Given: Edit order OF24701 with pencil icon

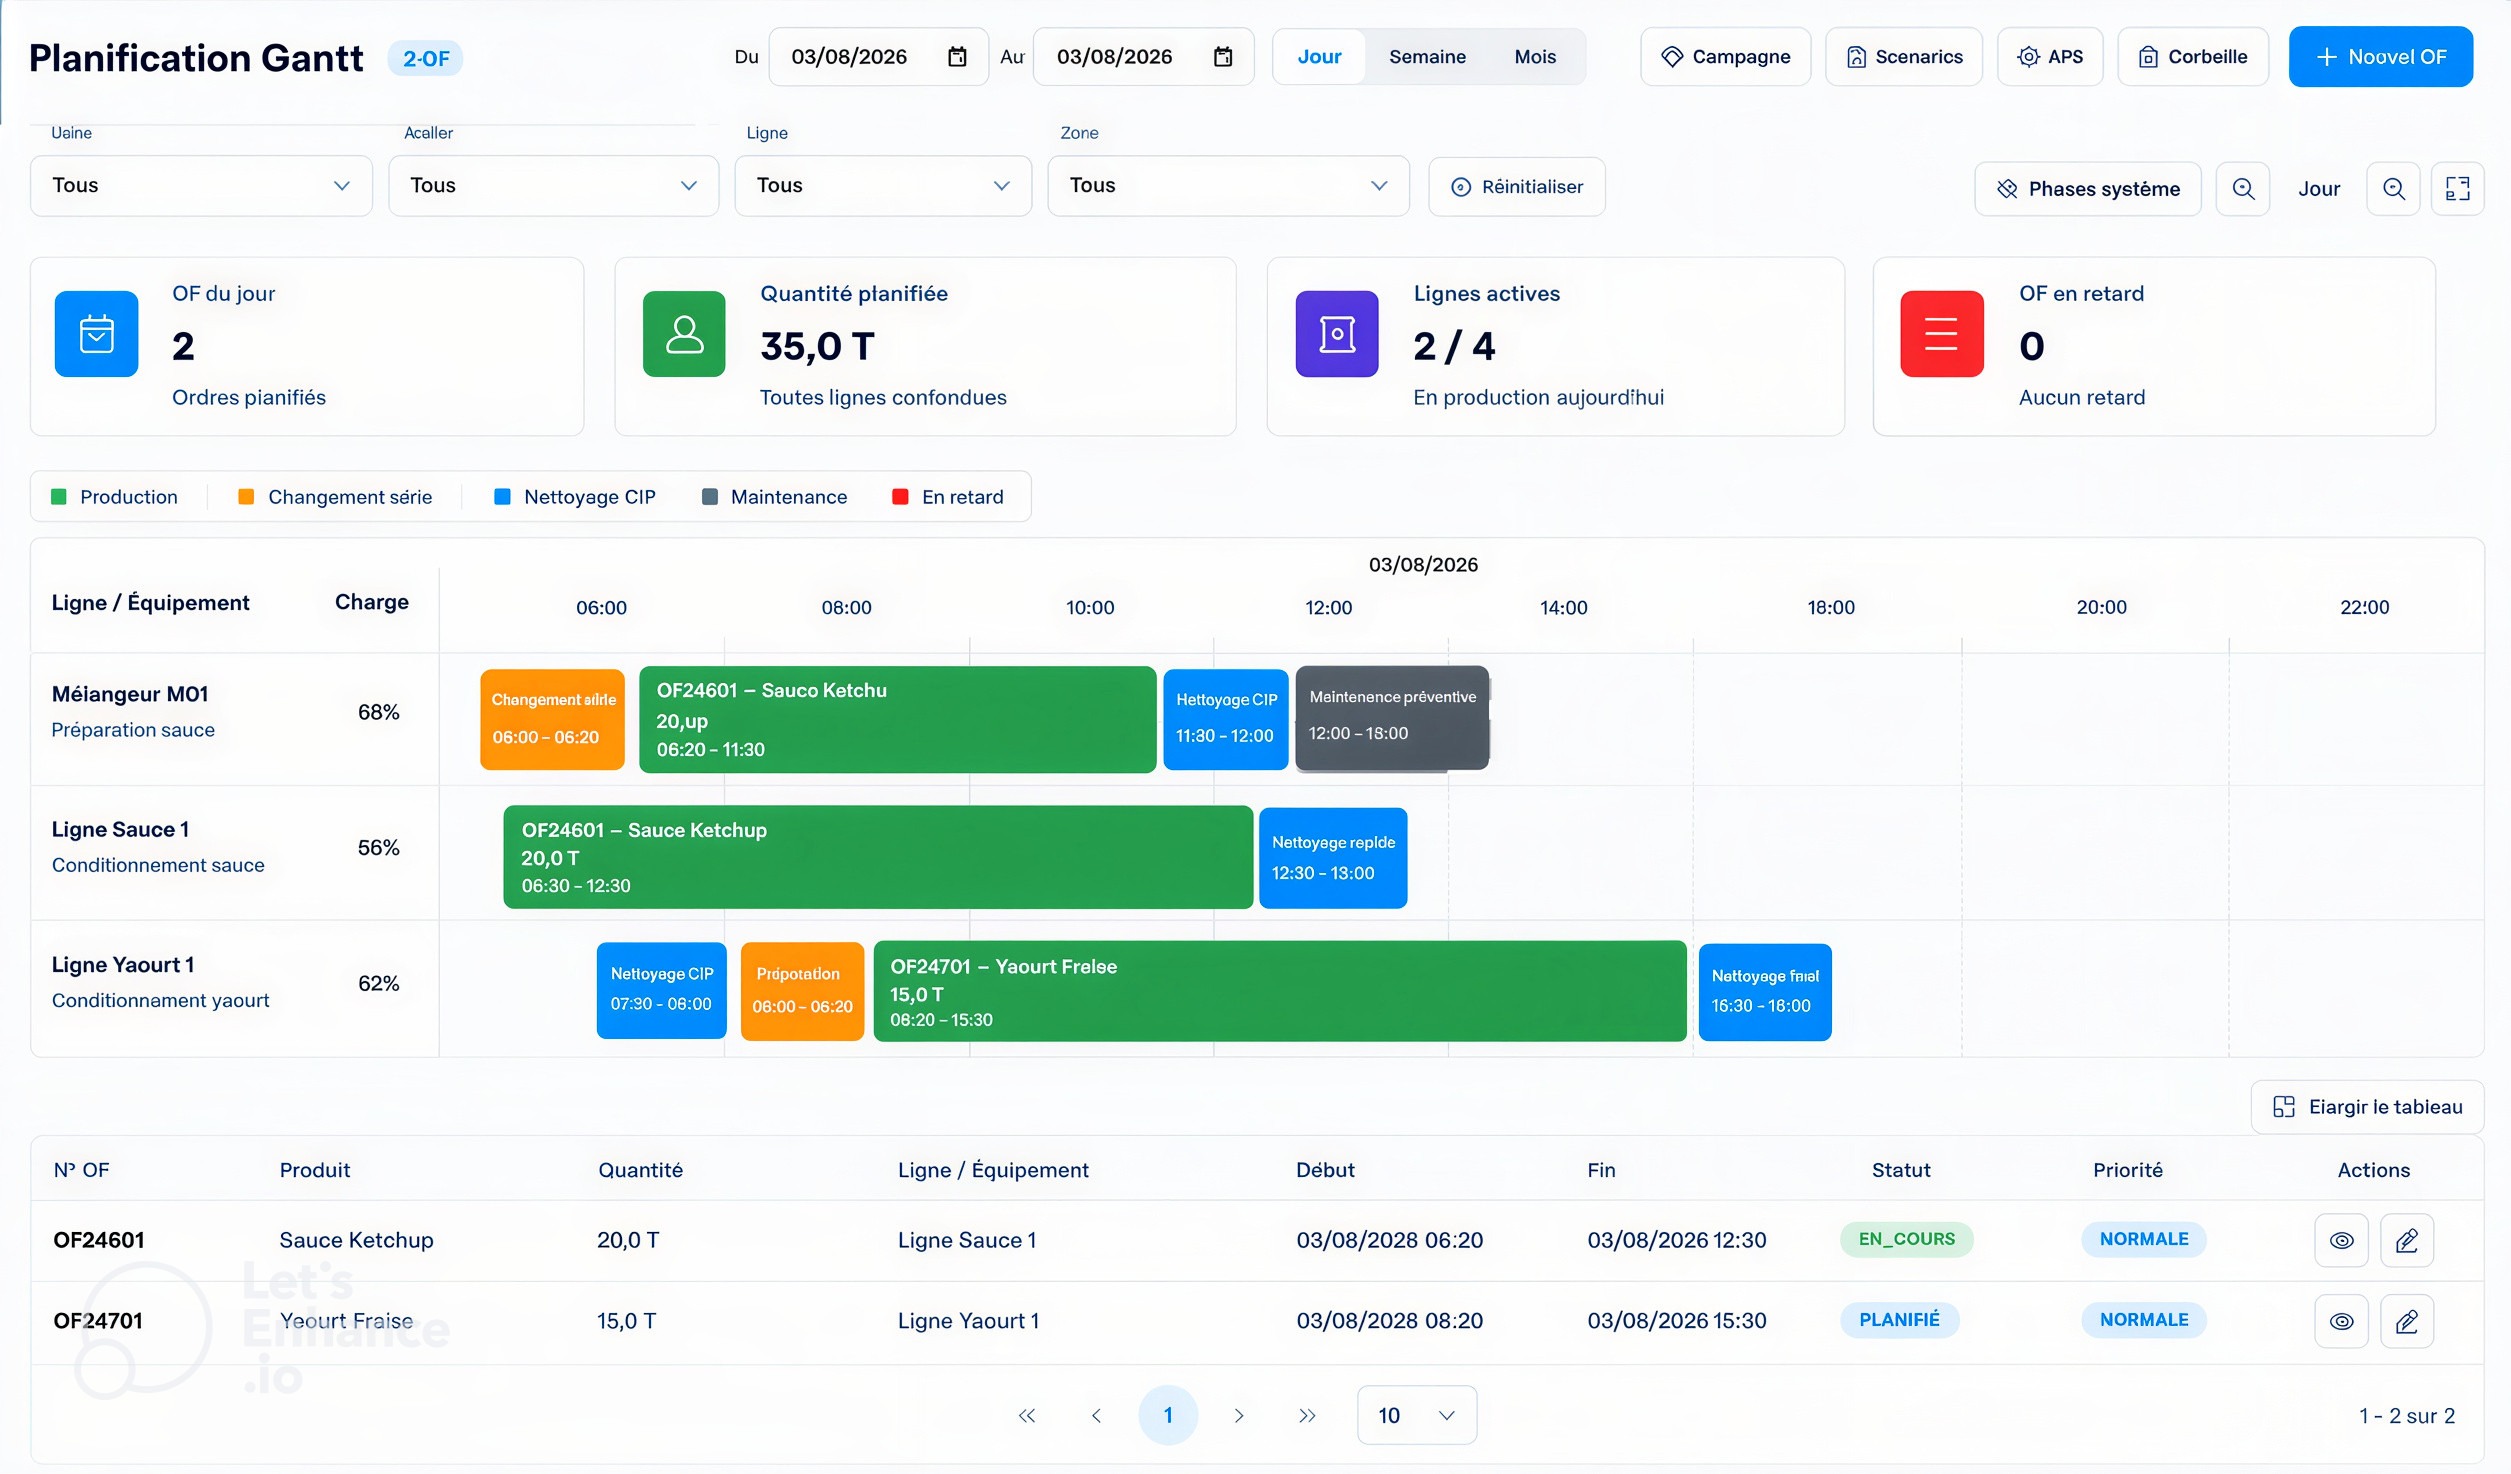Looking at the screenshot, I should click(2406, 1321).
